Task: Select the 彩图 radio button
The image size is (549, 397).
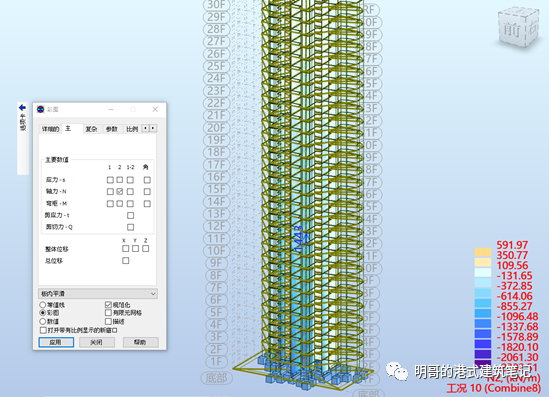Action: 43,313
